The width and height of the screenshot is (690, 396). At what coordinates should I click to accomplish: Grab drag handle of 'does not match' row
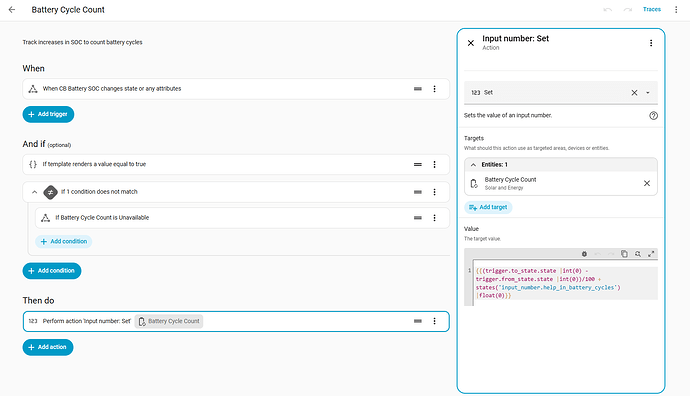pos(418,192)
